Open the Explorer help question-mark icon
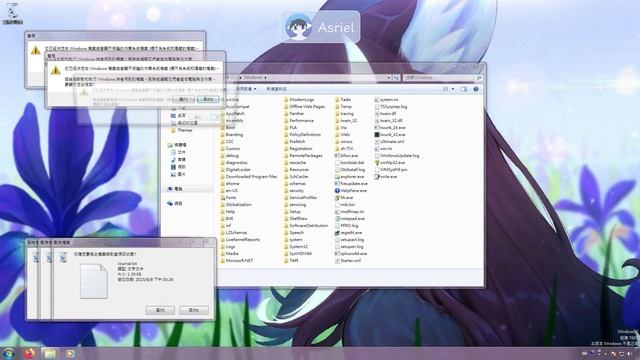 (476, 89)
